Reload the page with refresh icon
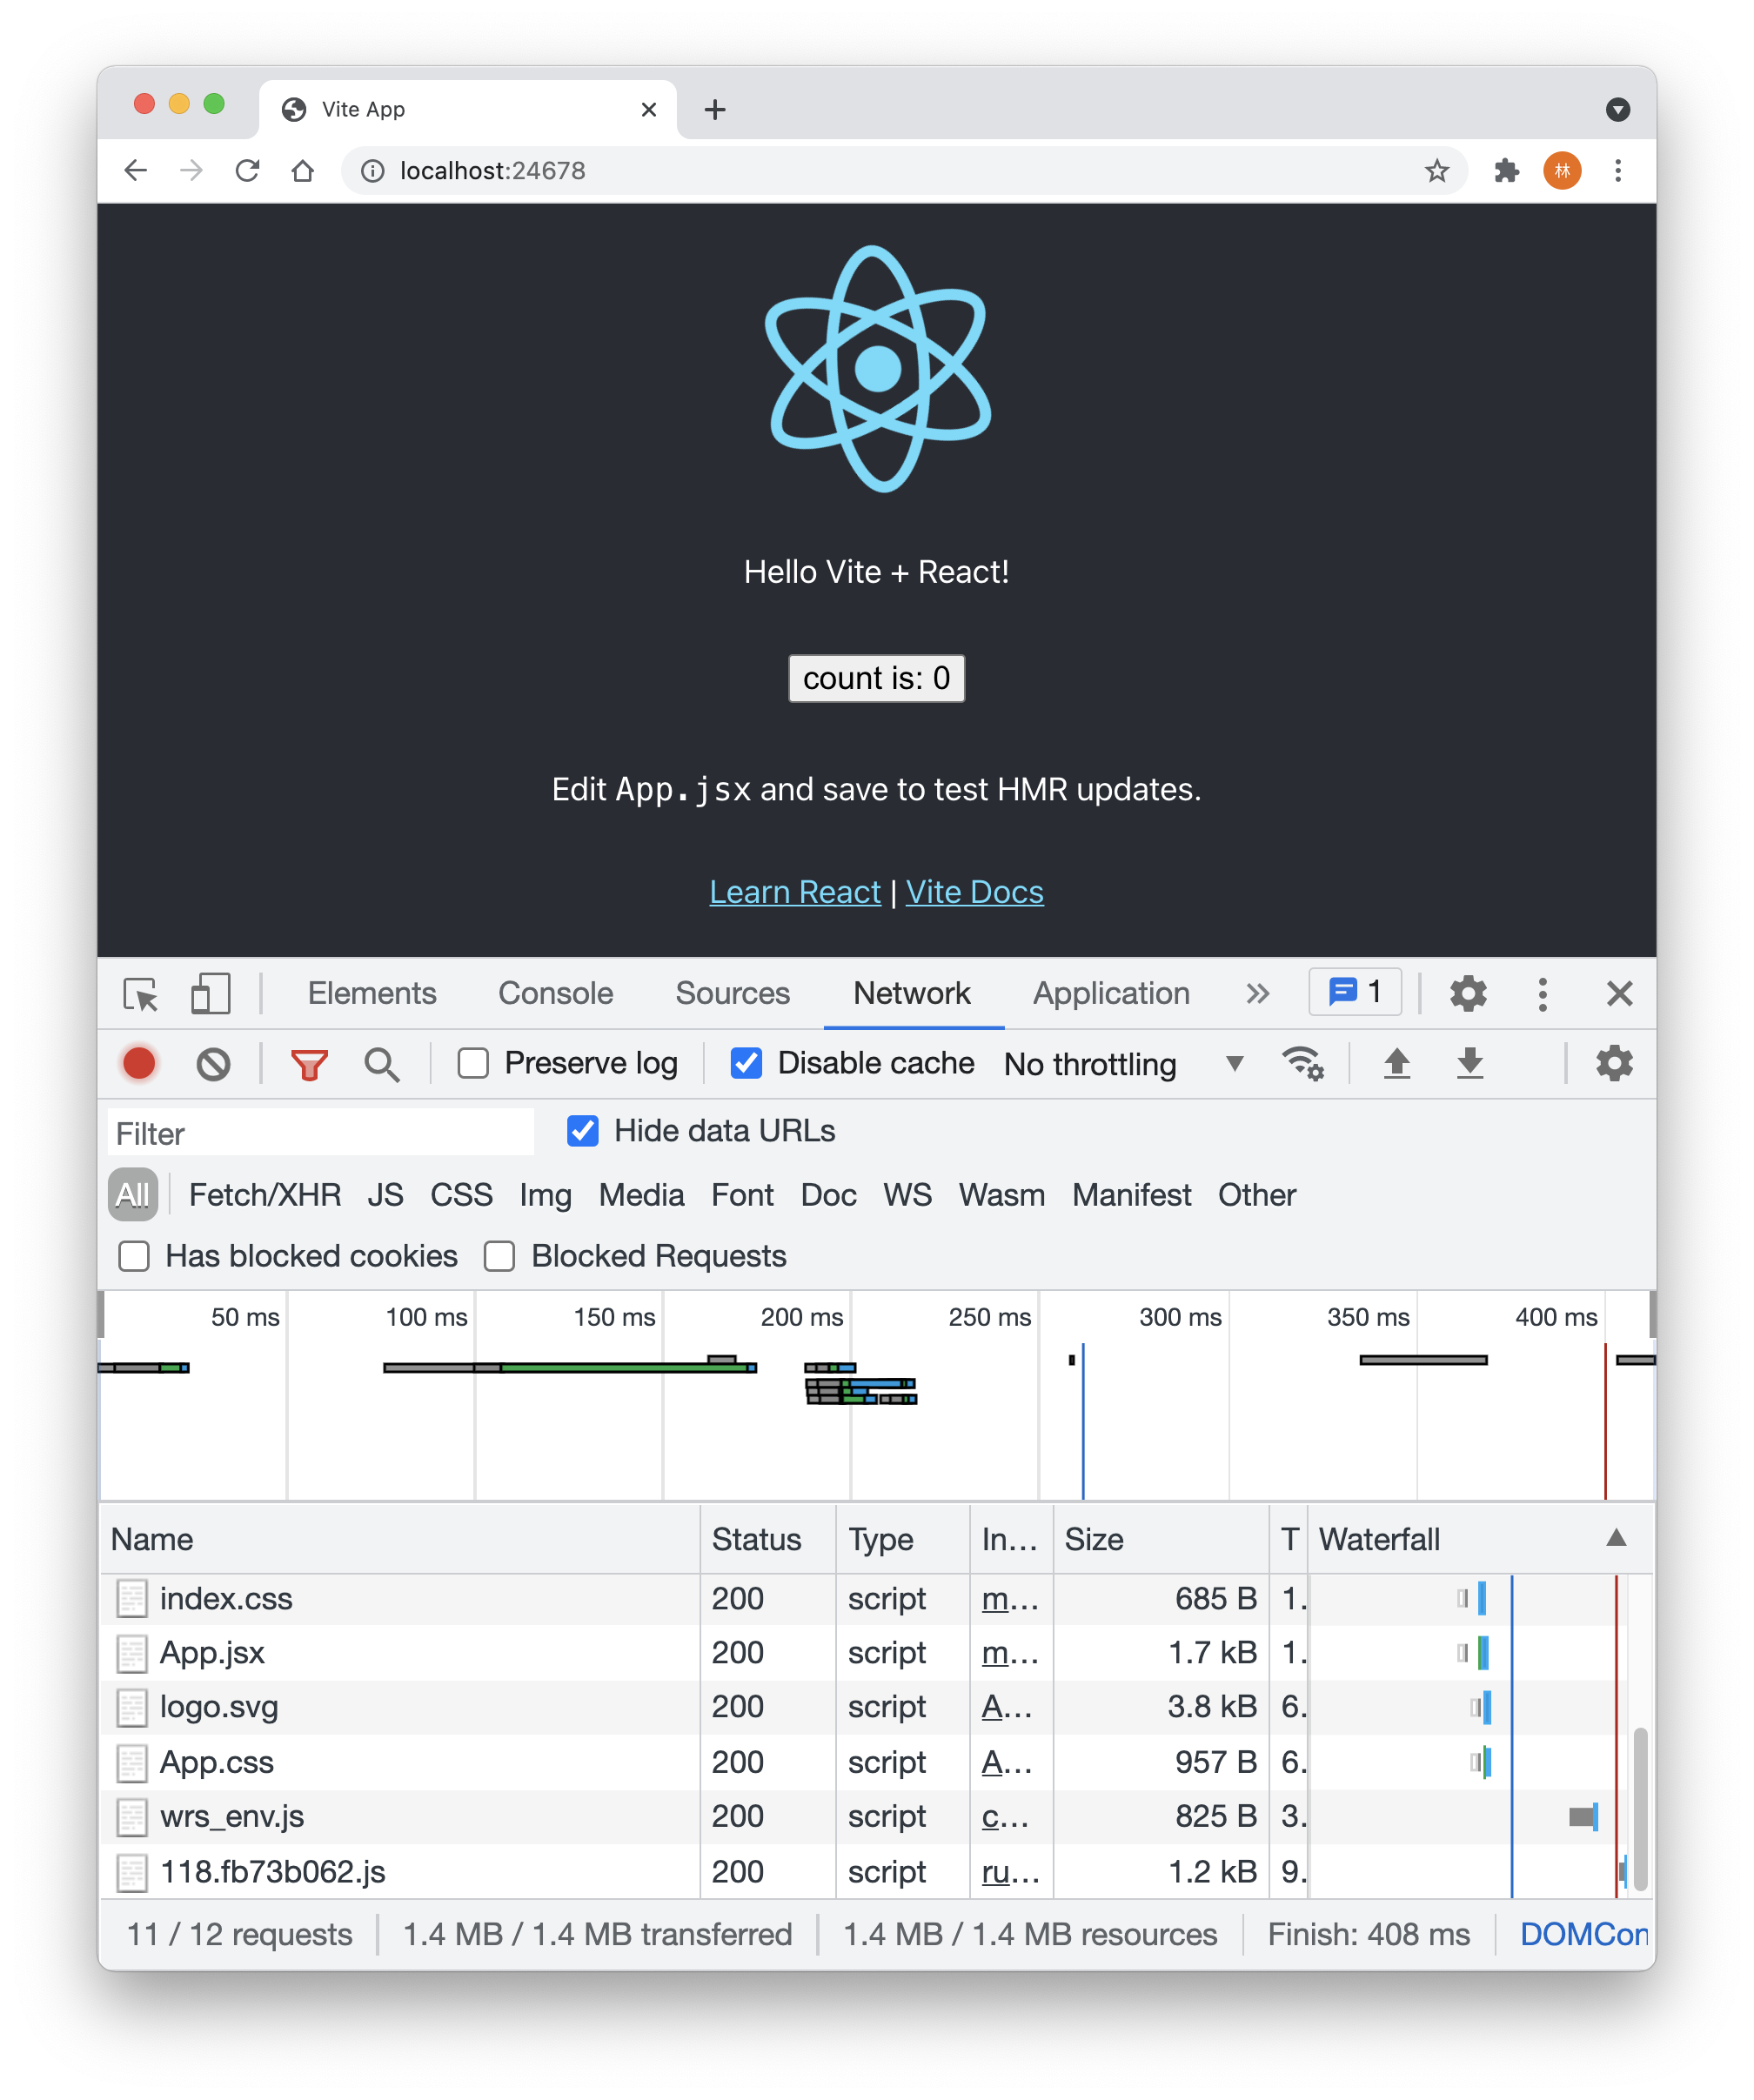This screenshot has height=2100, width=1754. point(247,171)
